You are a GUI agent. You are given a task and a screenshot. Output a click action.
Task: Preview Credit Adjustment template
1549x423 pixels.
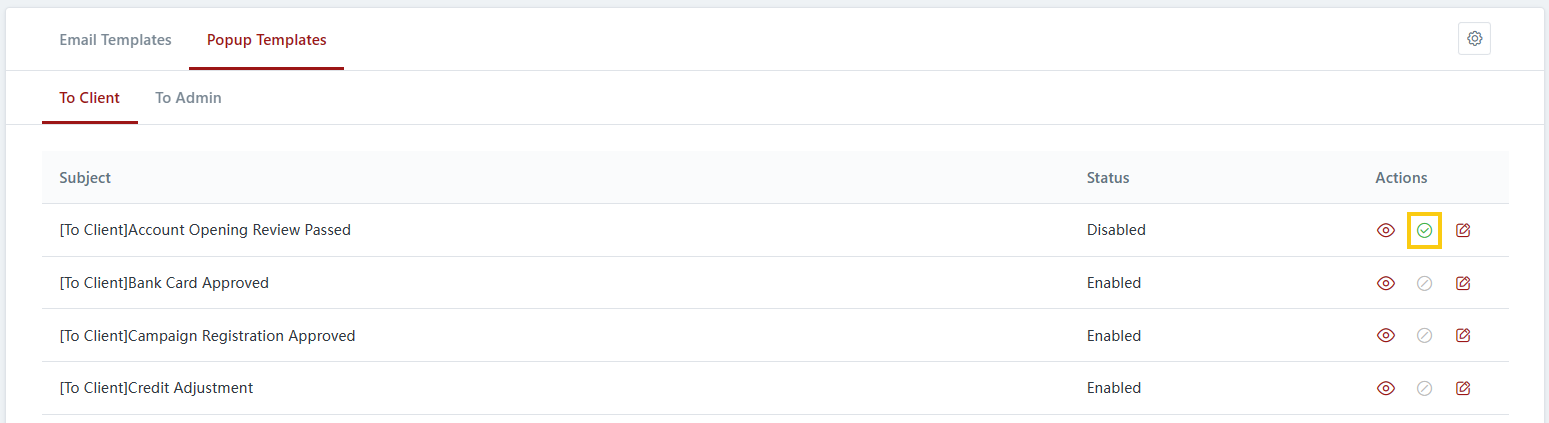1386,388
